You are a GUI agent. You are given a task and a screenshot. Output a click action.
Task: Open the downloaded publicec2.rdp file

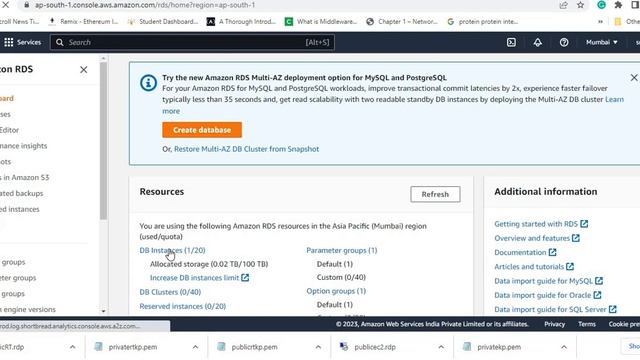368,347
